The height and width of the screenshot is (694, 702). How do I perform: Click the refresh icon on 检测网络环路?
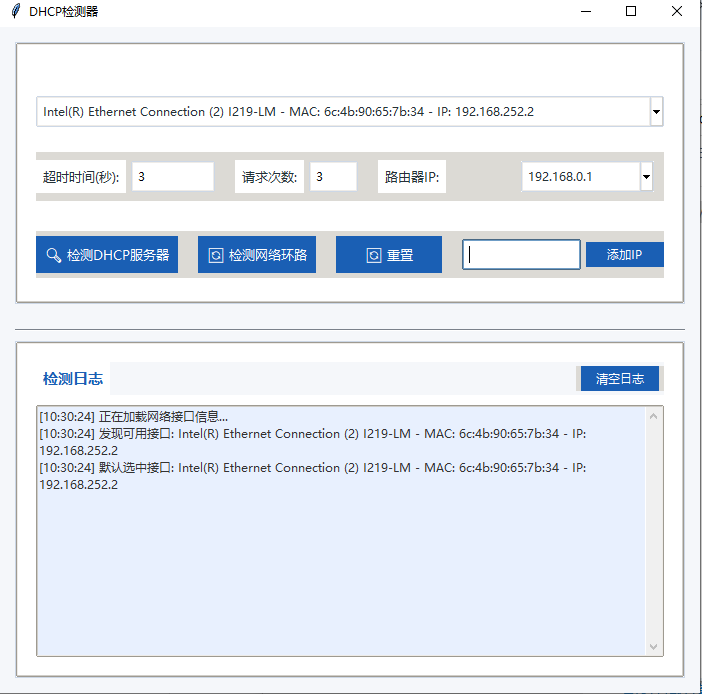pos(216,255)
